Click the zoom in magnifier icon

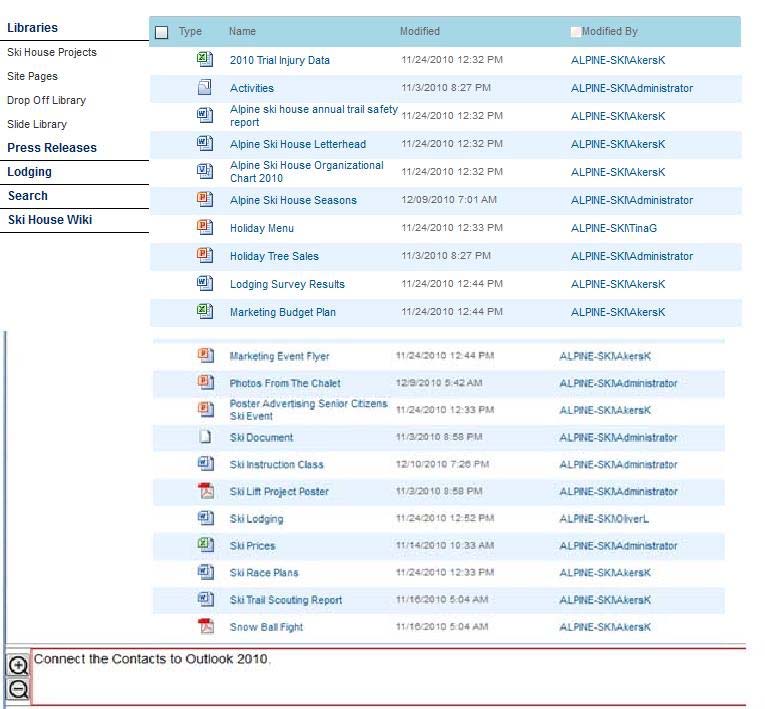pos(17,666)
